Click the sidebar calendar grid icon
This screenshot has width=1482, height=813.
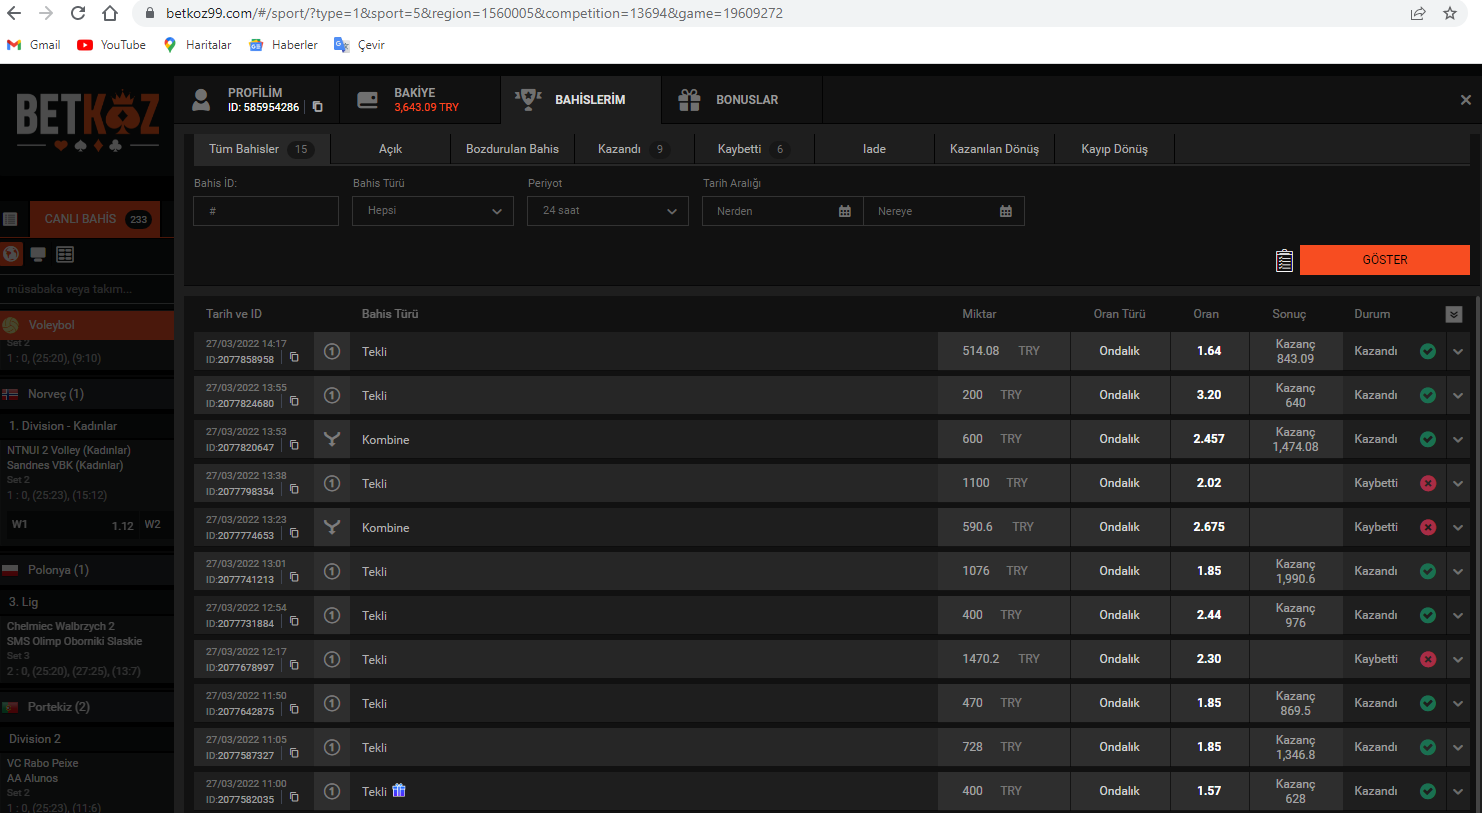[65, 254]
